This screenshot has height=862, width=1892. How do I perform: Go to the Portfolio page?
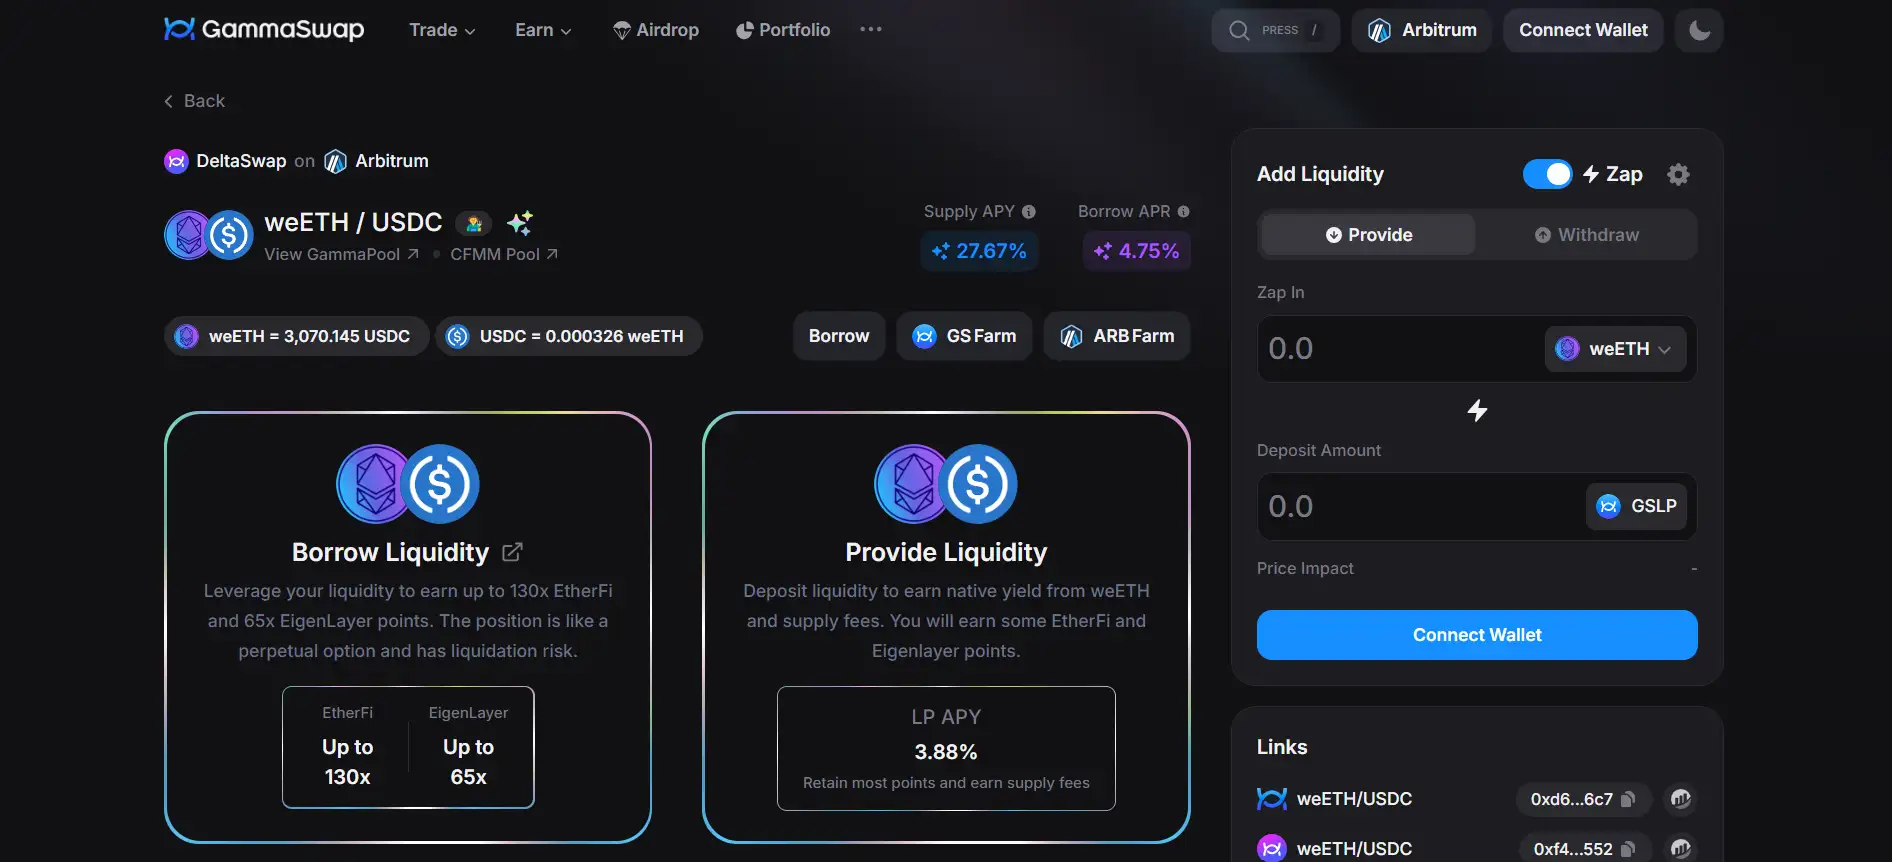(x=783, y=30)
